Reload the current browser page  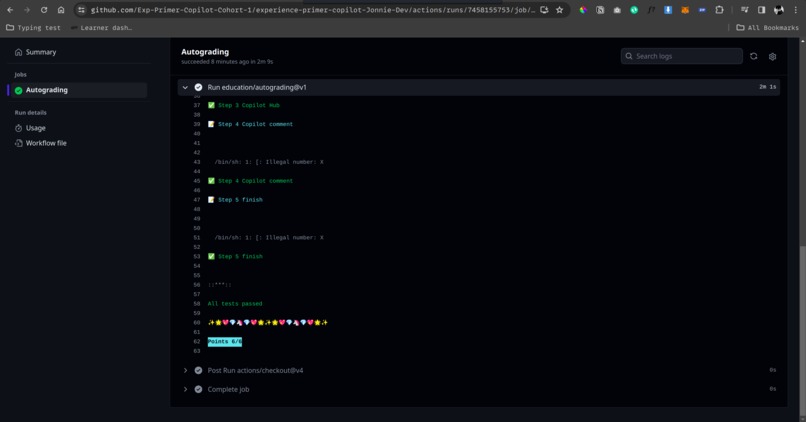tap(44, 10)
